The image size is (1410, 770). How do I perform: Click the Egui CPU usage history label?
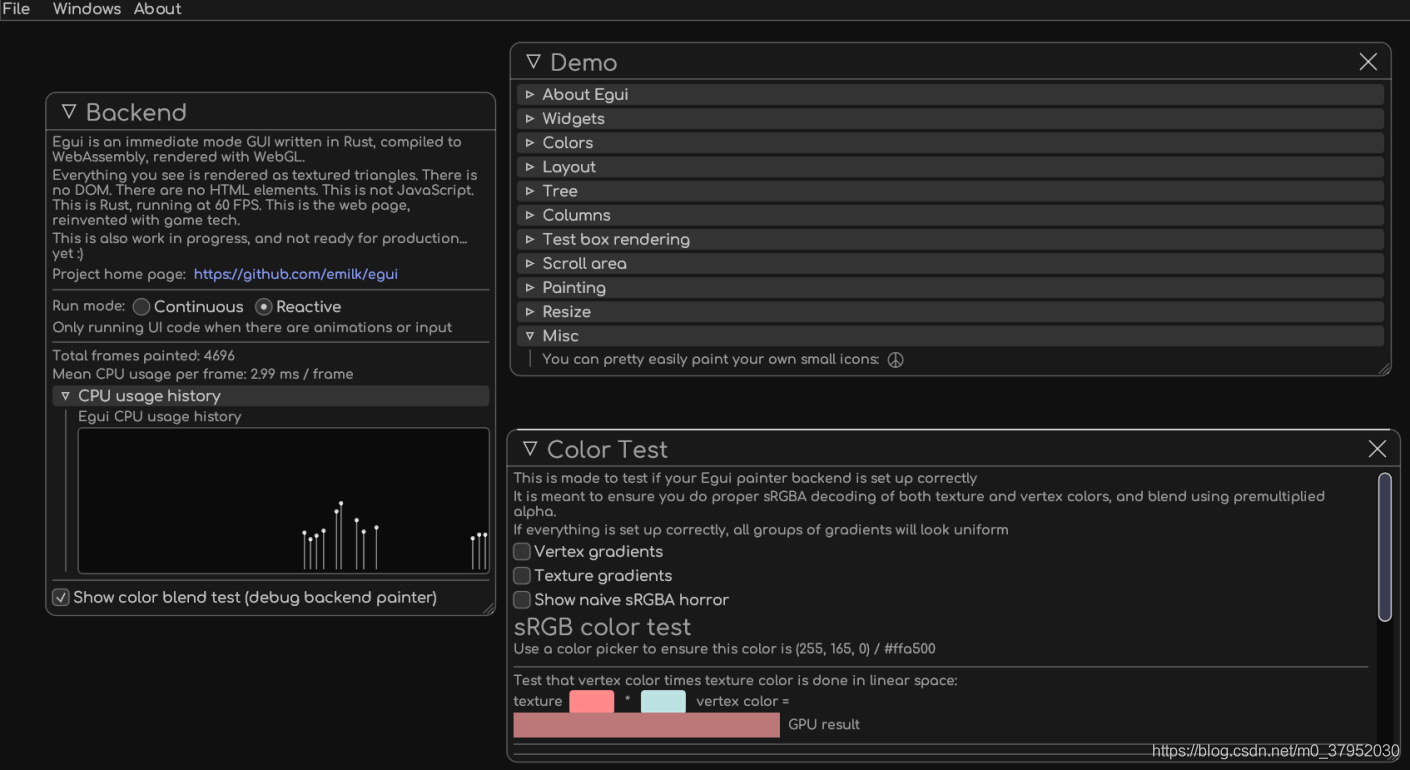pos(160,416)
